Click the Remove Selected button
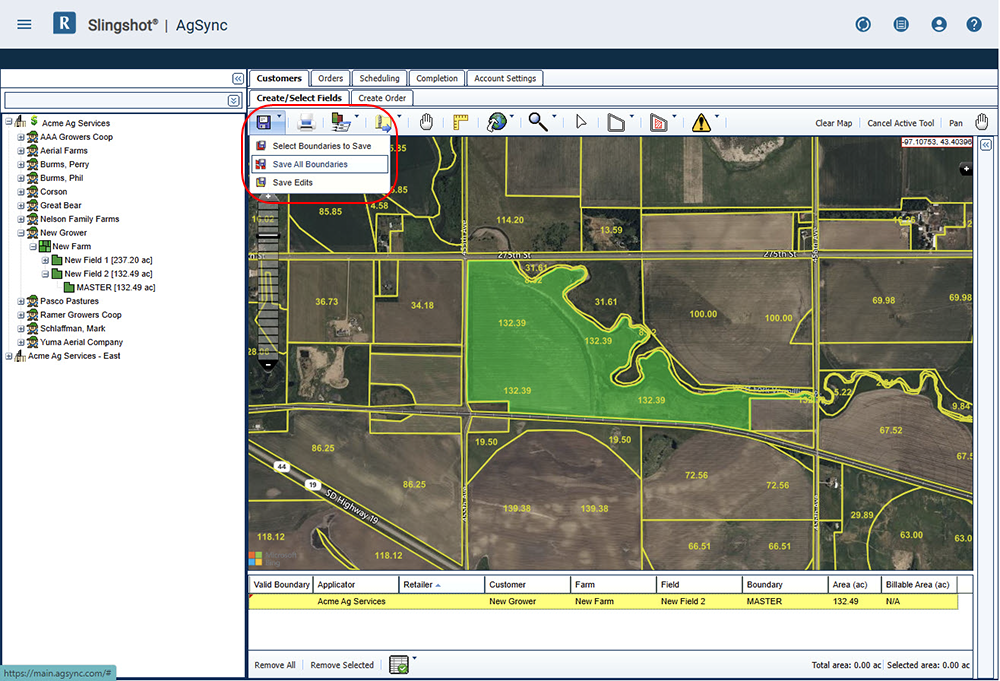 [342, 665]
